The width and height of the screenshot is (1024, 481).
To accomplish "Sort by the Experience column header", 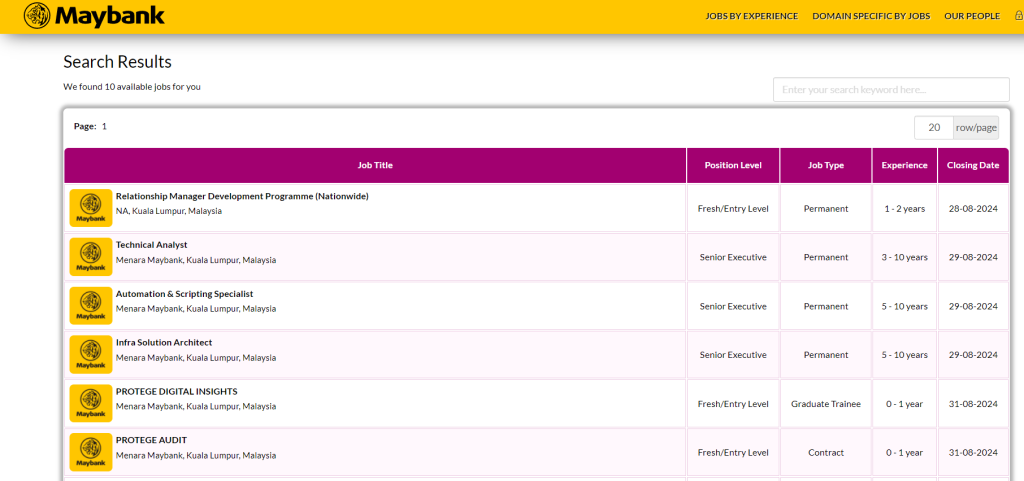I will 904,166.
